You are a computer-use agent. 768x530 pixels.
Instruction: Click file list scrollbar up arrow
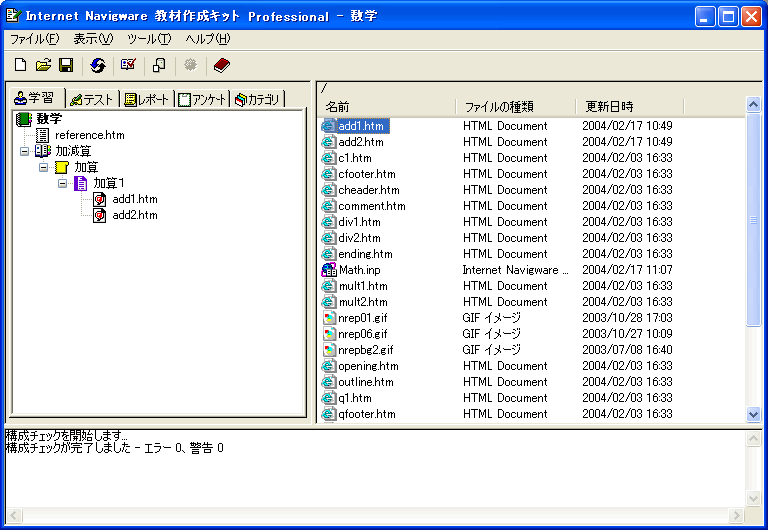753,104
